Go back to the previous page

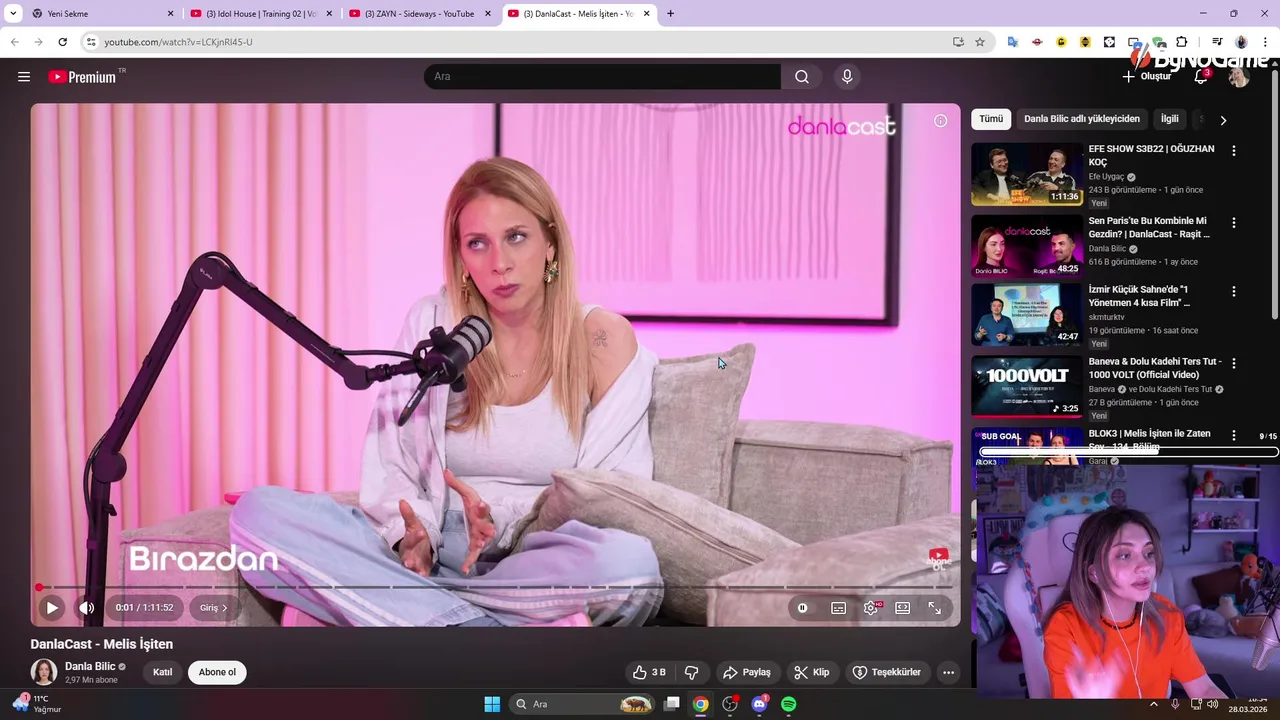tap(14, 42)
